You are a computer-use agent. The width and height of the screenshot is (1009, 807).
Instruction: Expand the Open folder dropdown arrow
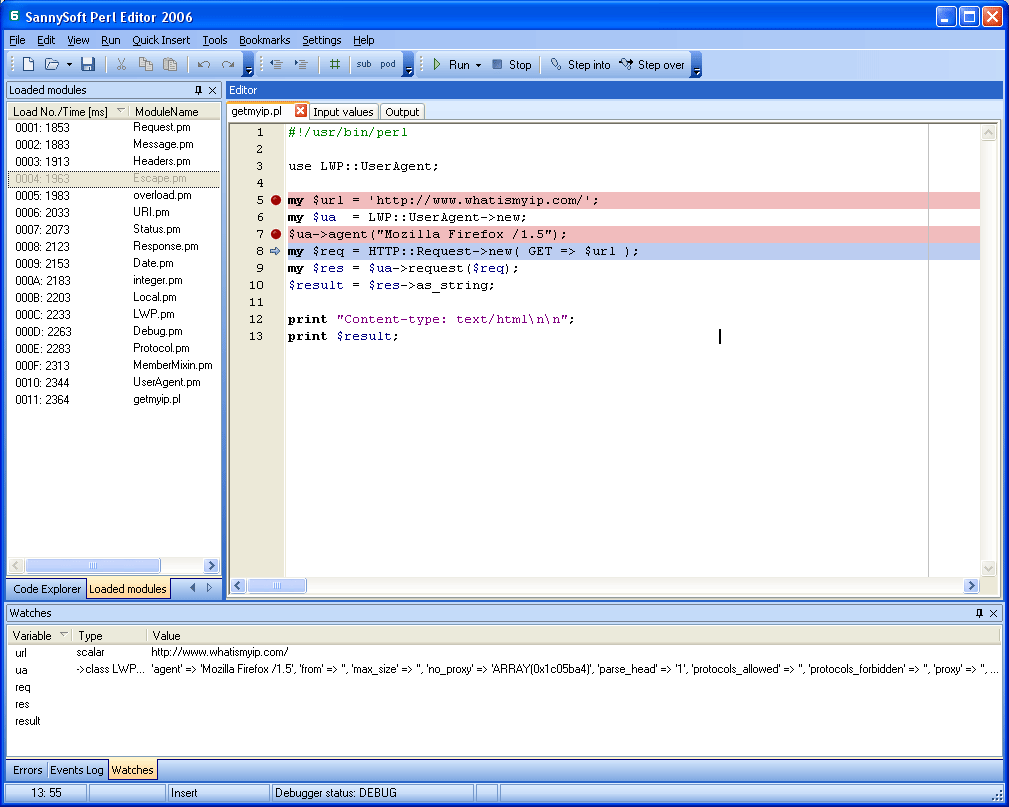click(69, 65)
